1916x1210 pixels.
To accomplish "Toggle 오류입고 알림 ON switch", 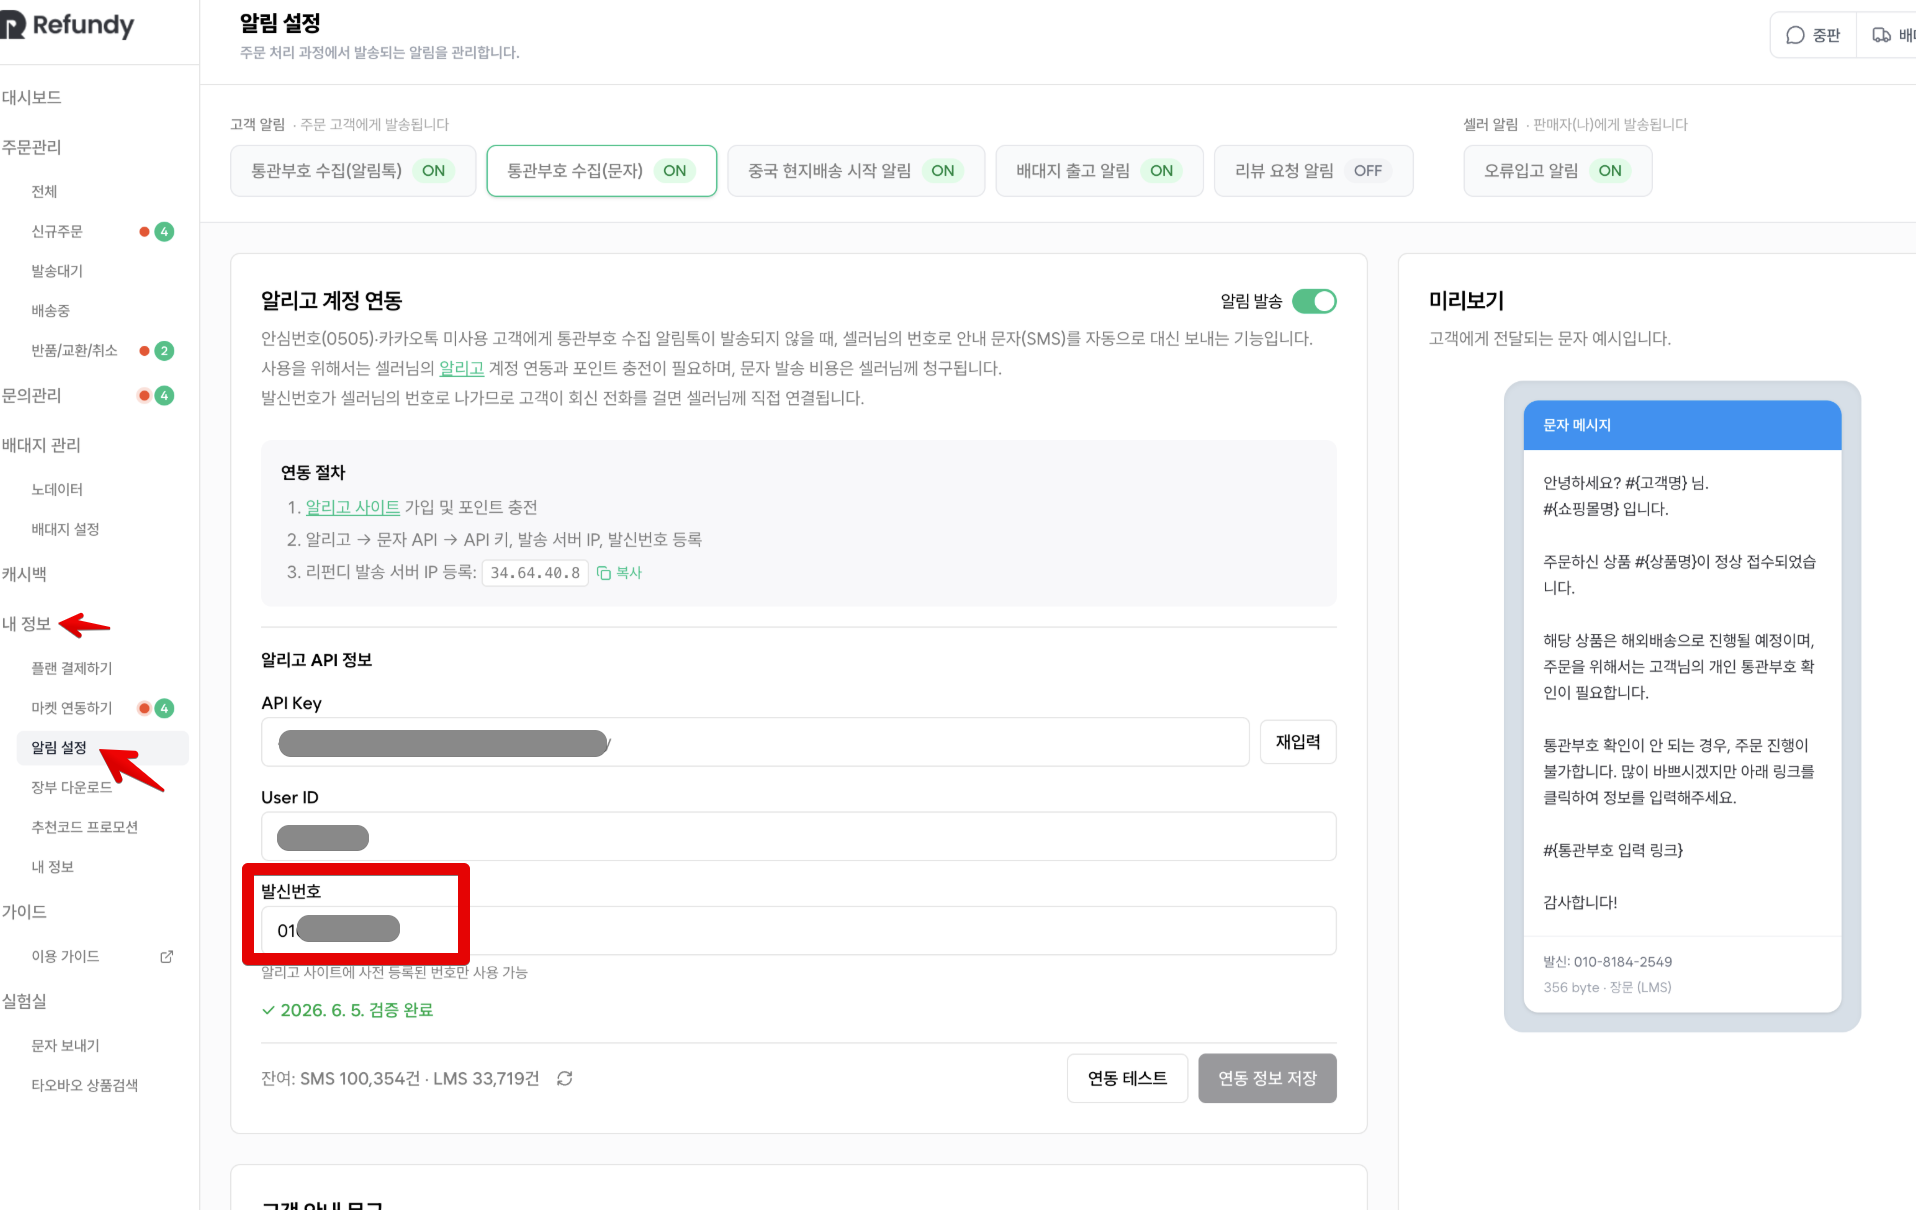I will click(x=1609, y=171).
